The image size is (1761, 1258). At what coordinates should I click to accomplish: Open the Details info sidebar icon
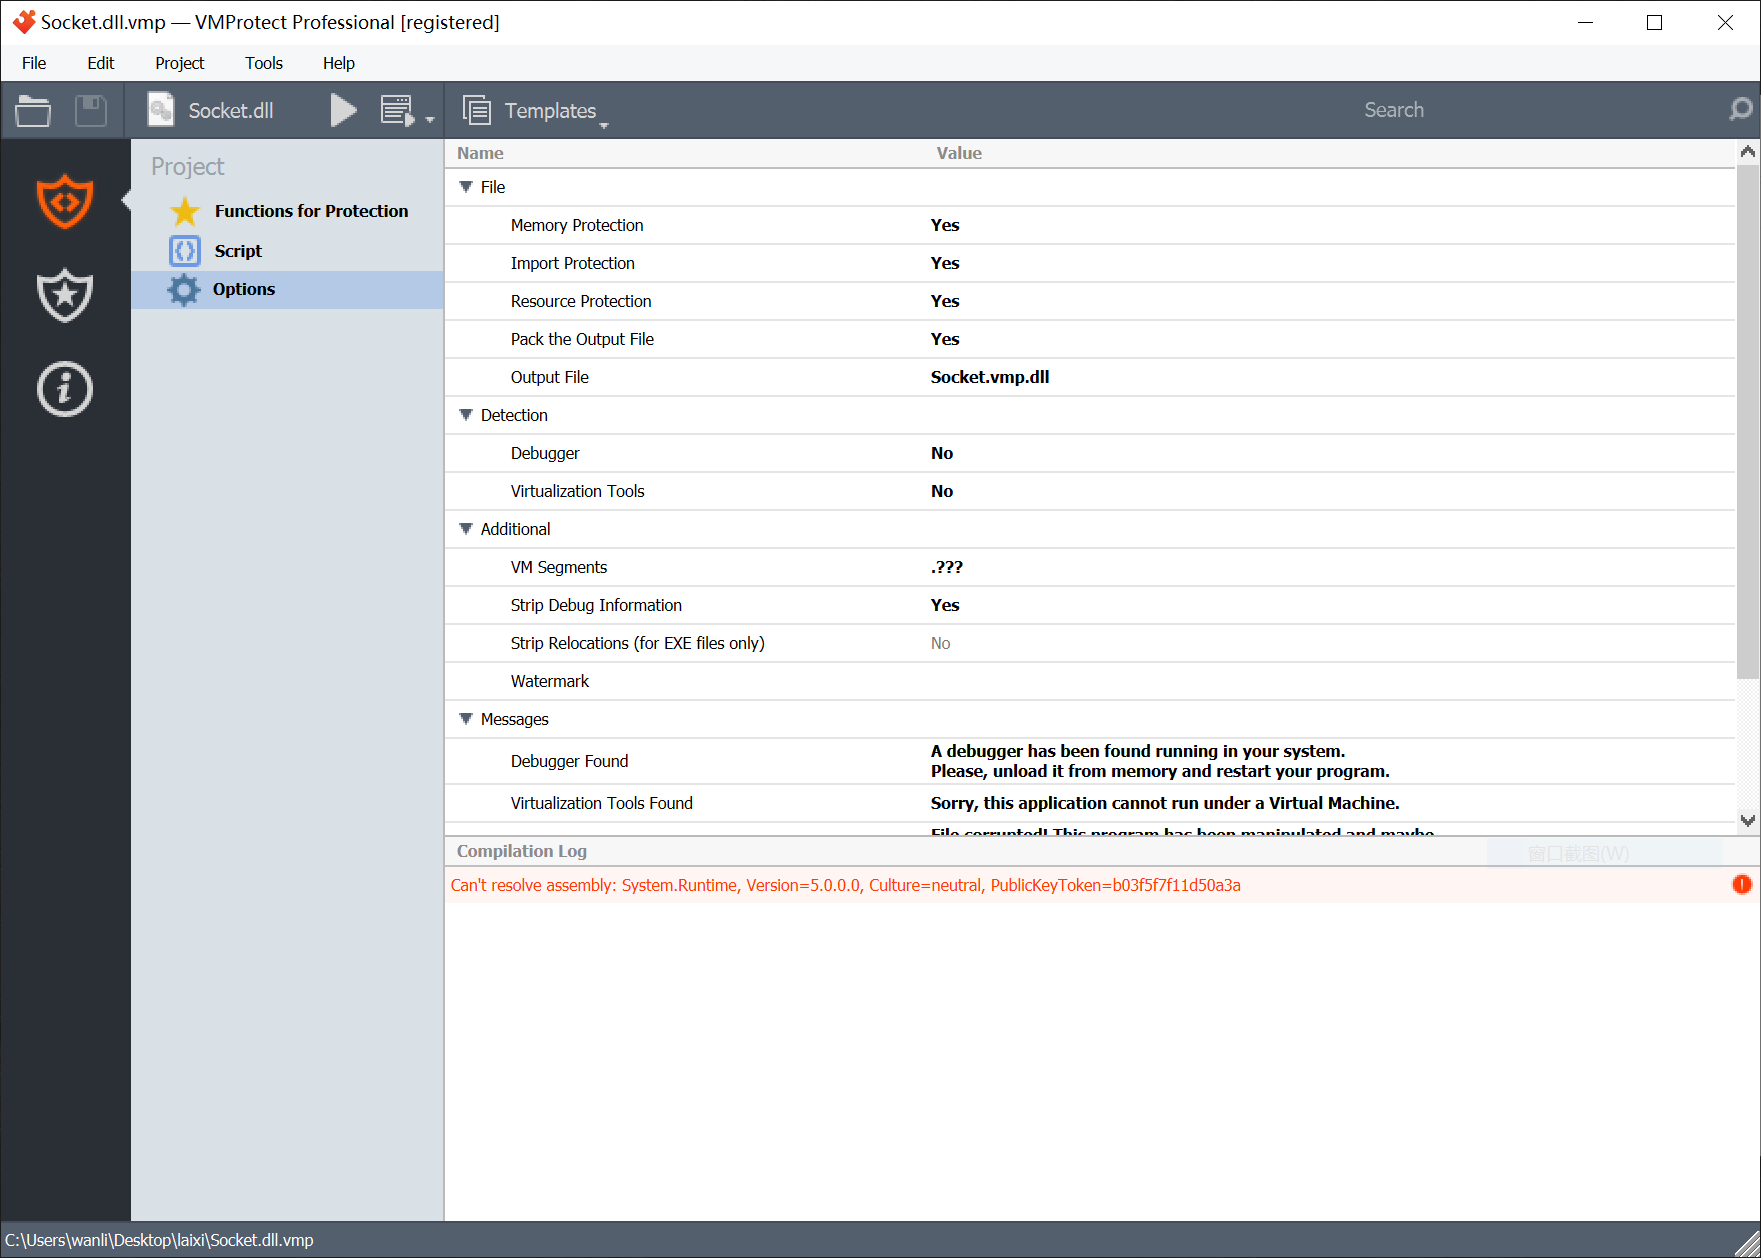point(65,389)
